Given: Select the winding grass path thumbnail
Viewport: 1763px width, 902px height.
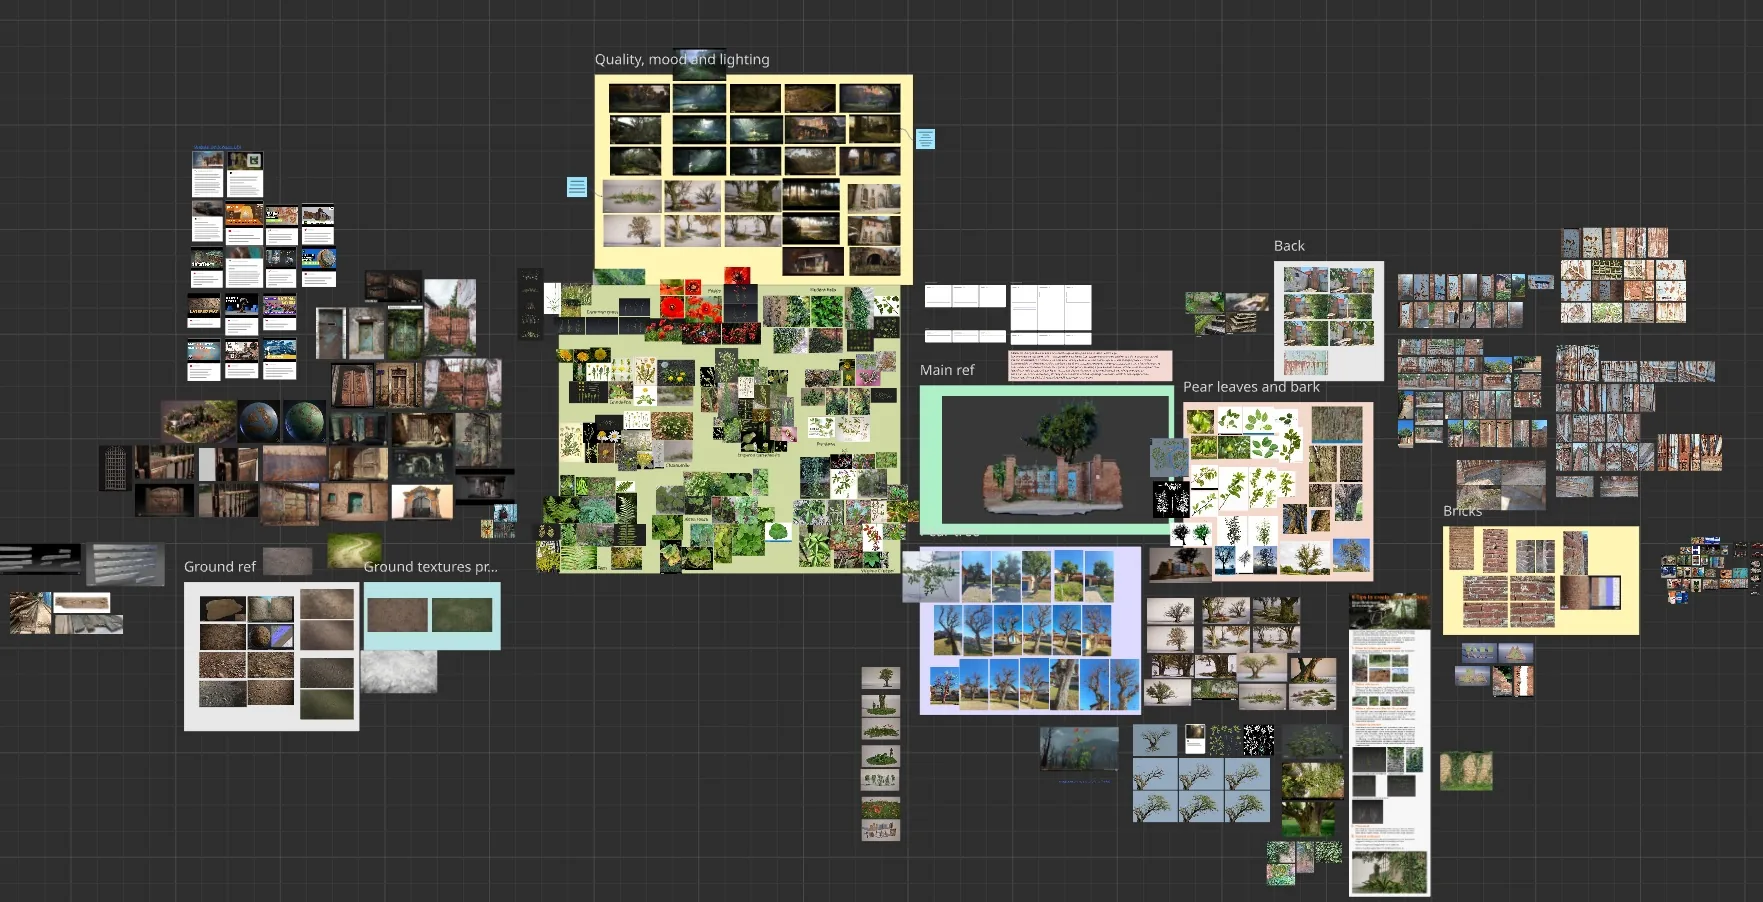Looking at the screenshot, I should (x=354, y=549).
